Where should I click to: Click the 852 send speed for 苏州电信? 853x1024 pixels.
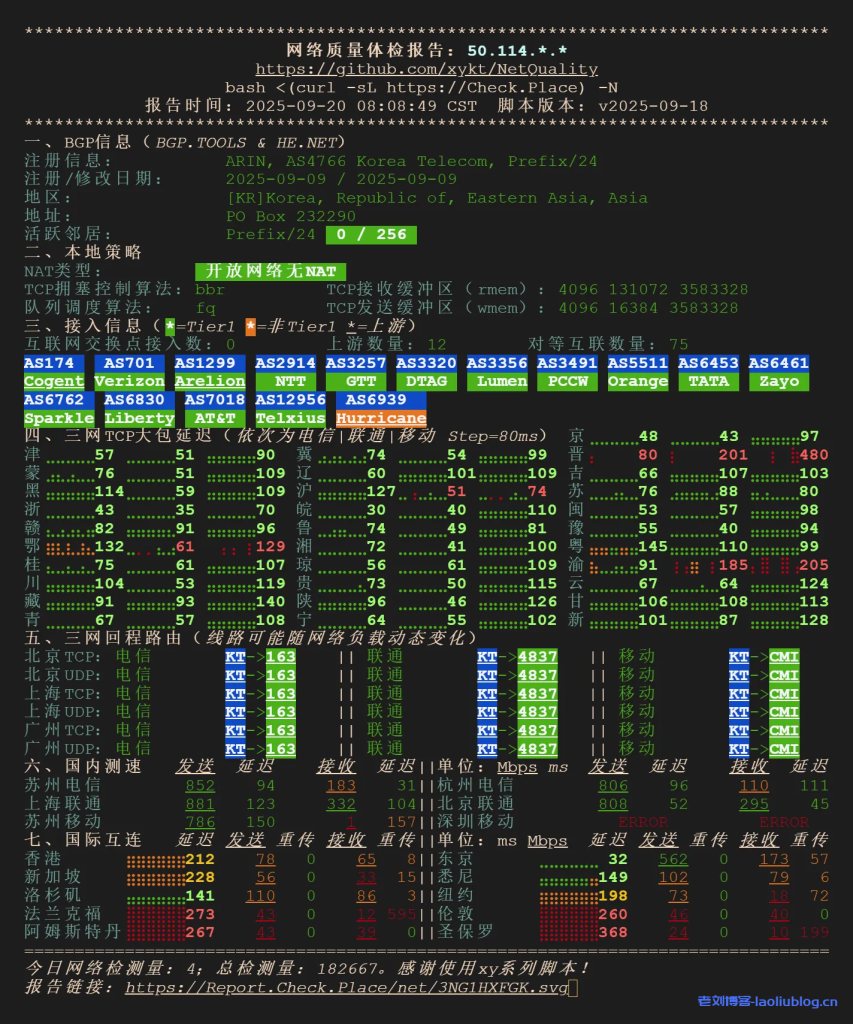click(x=200, y=785)
